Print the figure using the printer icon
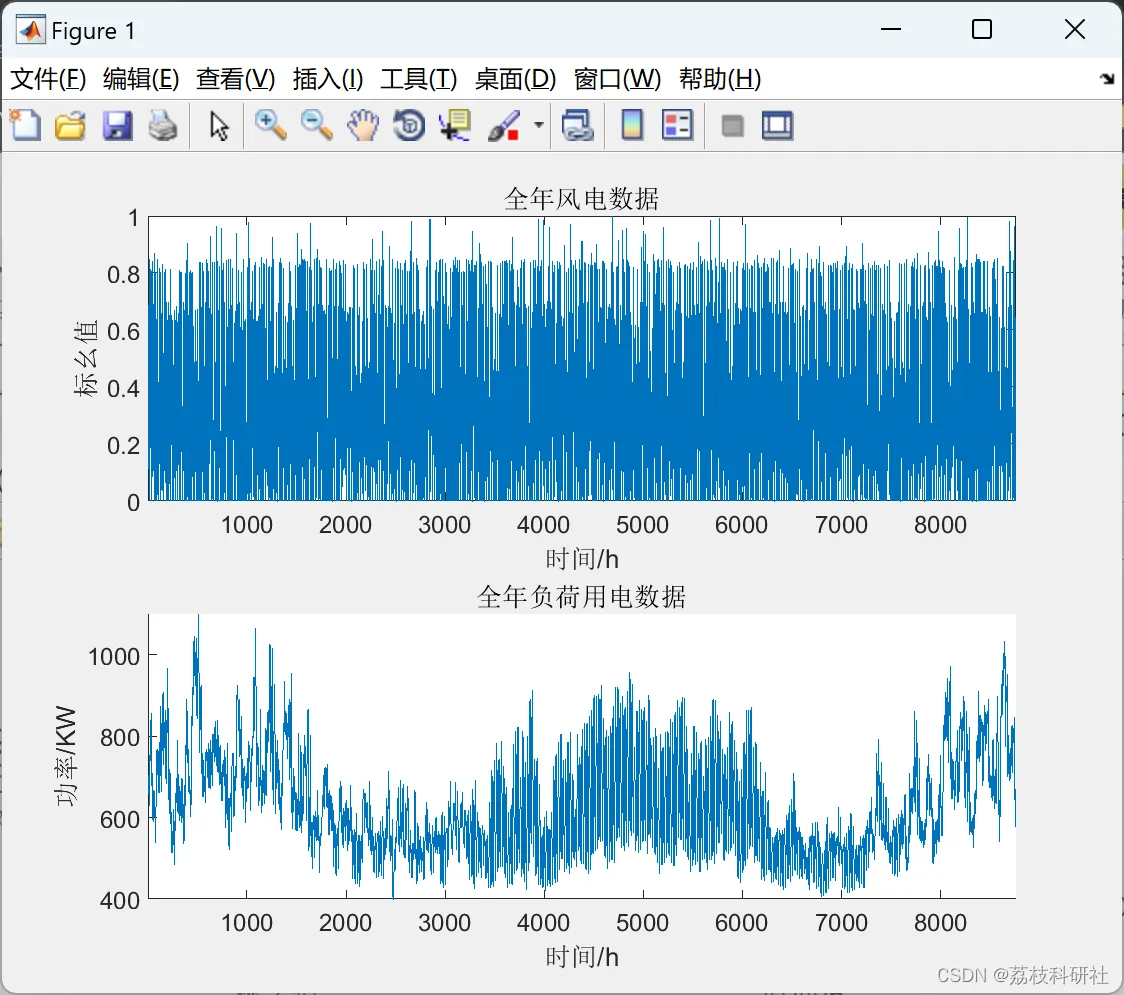 pos(163,125)
